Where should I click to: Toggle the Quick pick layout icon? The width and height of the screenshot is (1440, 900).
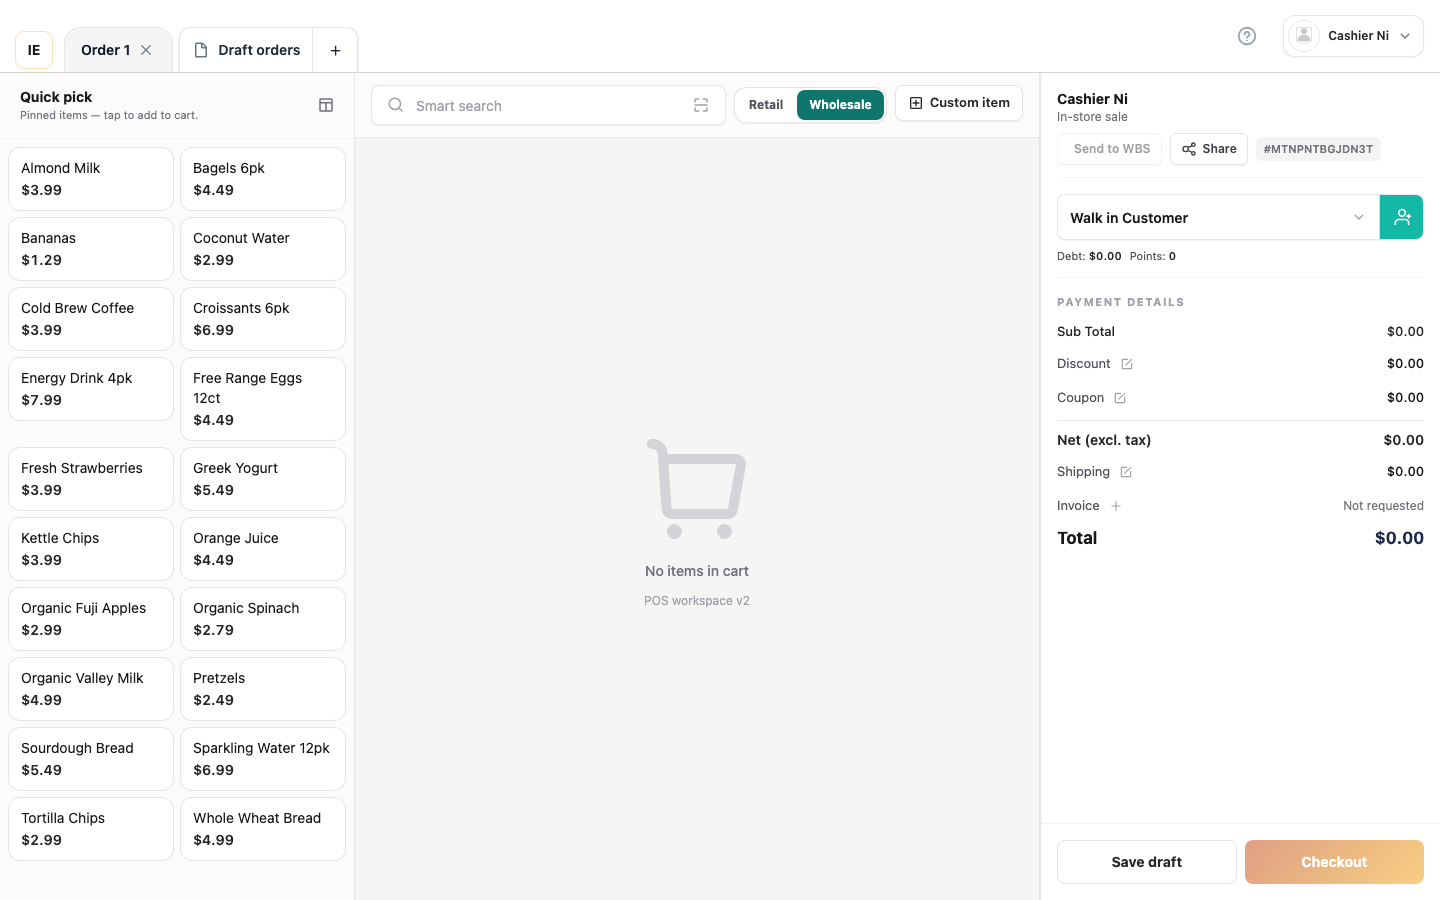326,105
